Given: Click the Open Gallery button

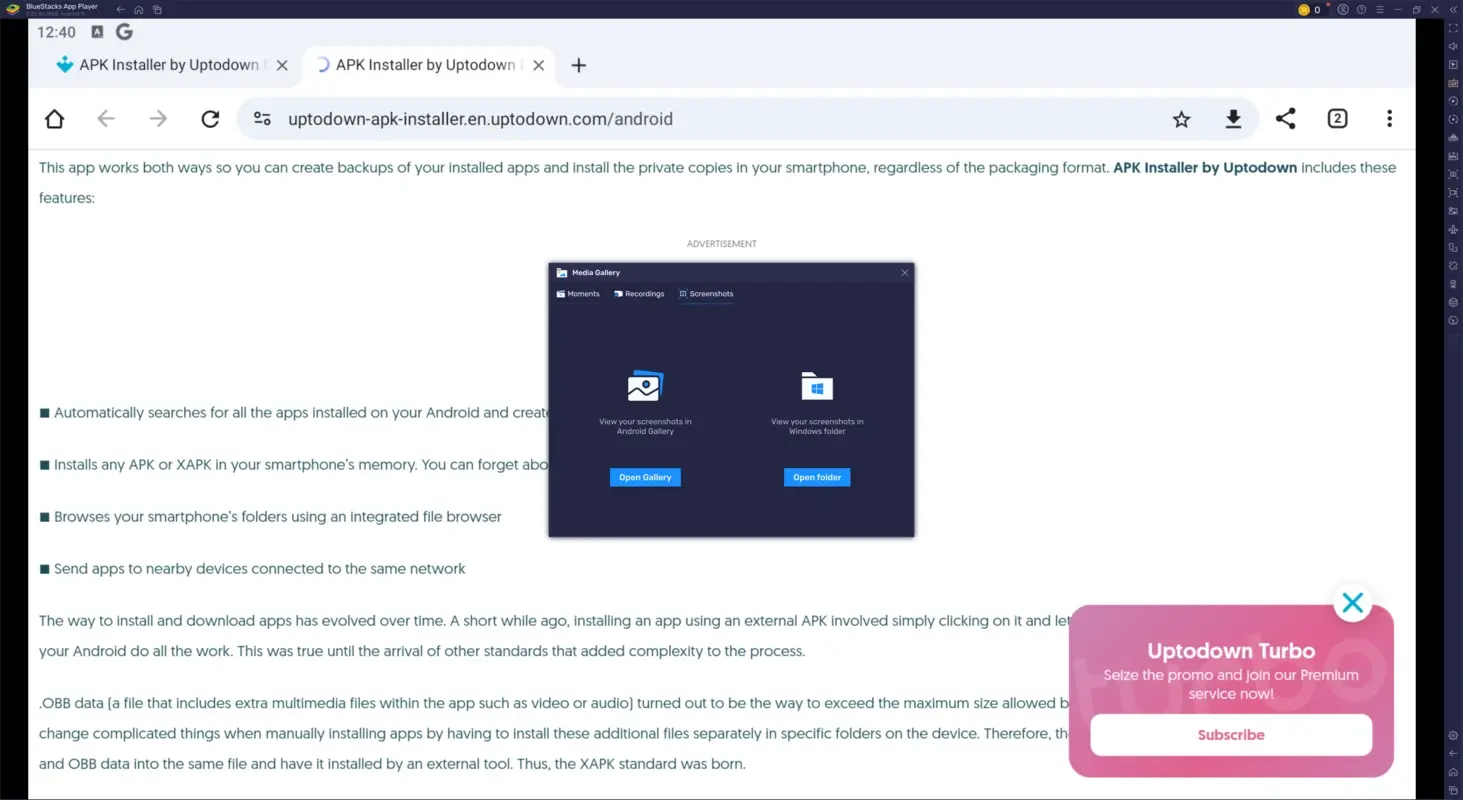Looking at the screenshot, I should [x=644, y=477].
